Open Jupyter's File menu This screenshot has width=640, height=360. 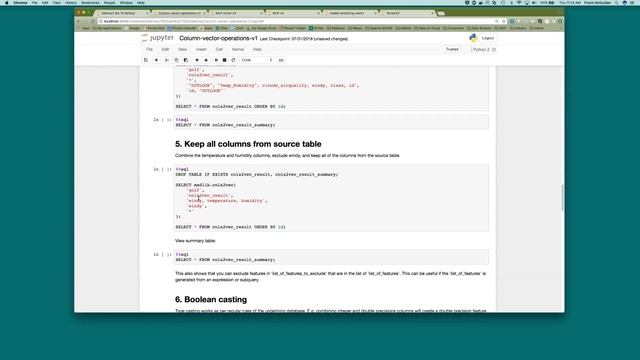pos(149,49)
